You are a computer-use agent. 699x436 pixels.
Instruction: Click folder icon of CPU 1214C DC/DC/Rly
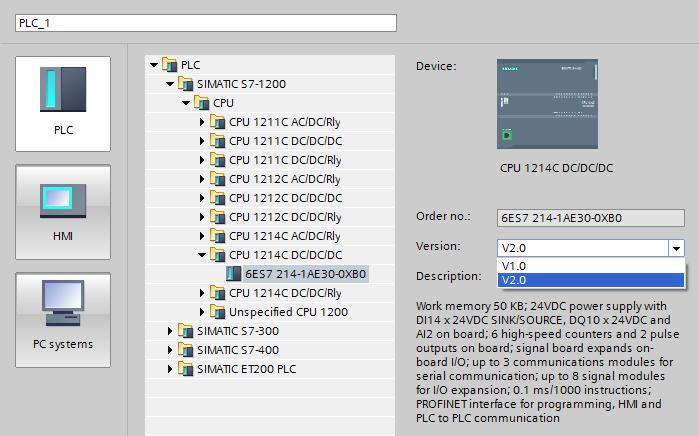point(218,293)
